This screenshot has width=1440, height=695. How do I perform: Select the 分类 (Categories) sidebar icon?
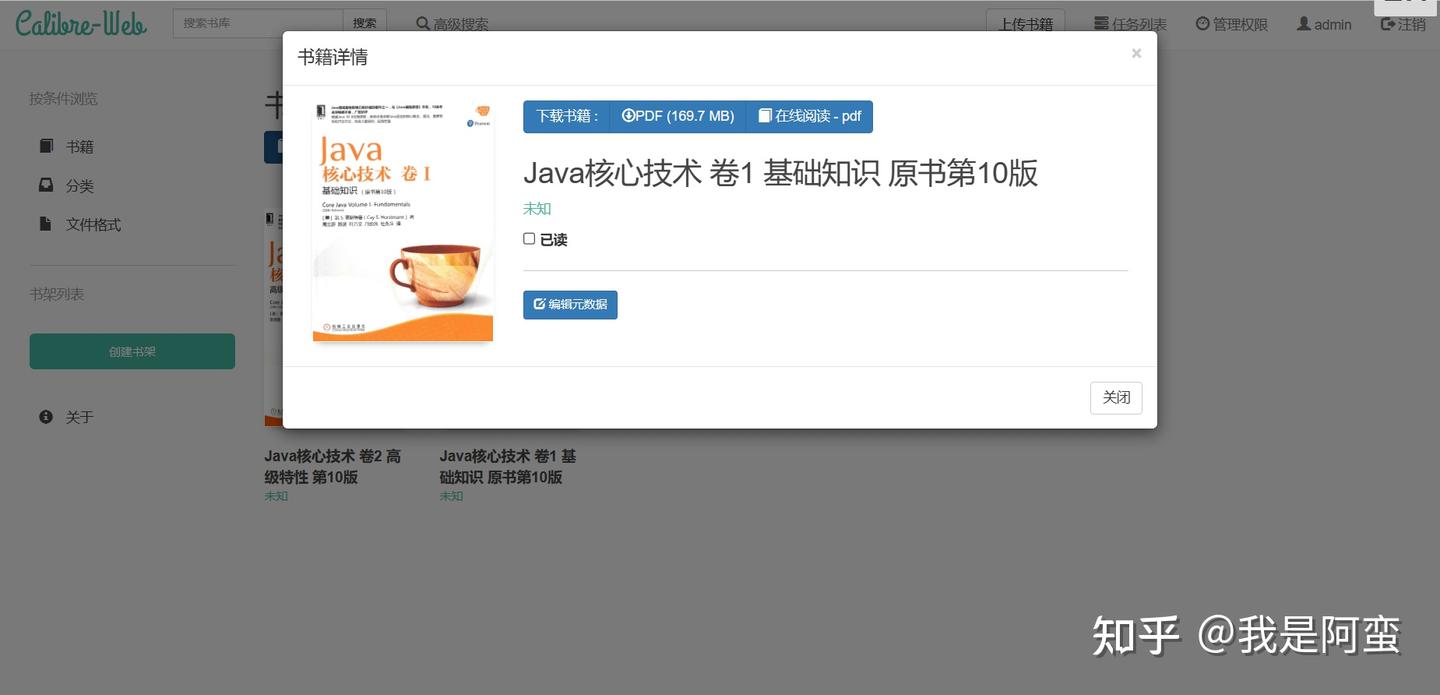[x=45, y=184]
